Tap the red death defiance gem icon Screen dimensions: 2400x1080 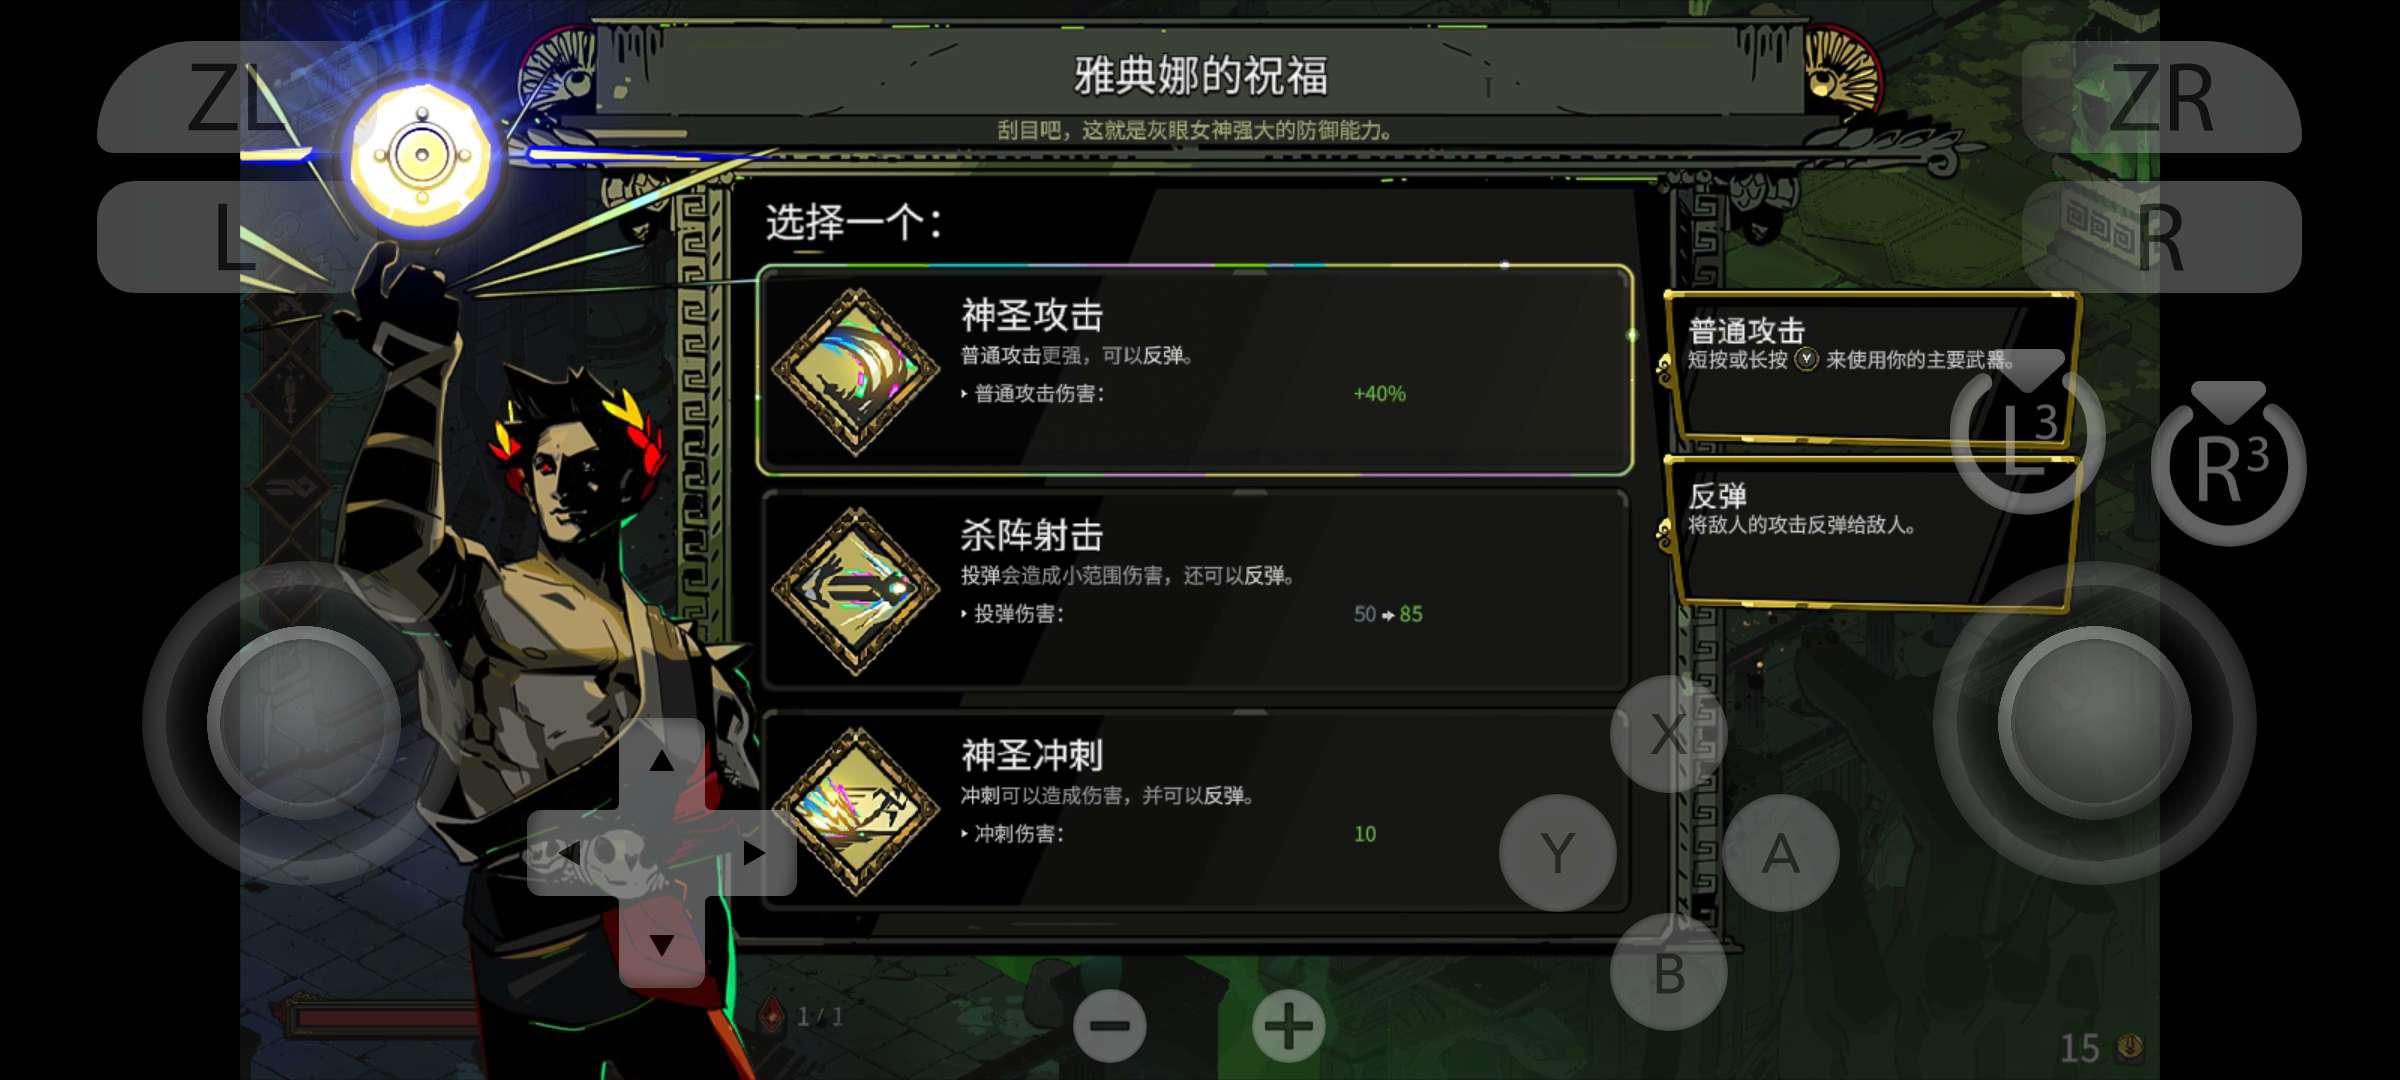pos(772,1015)
